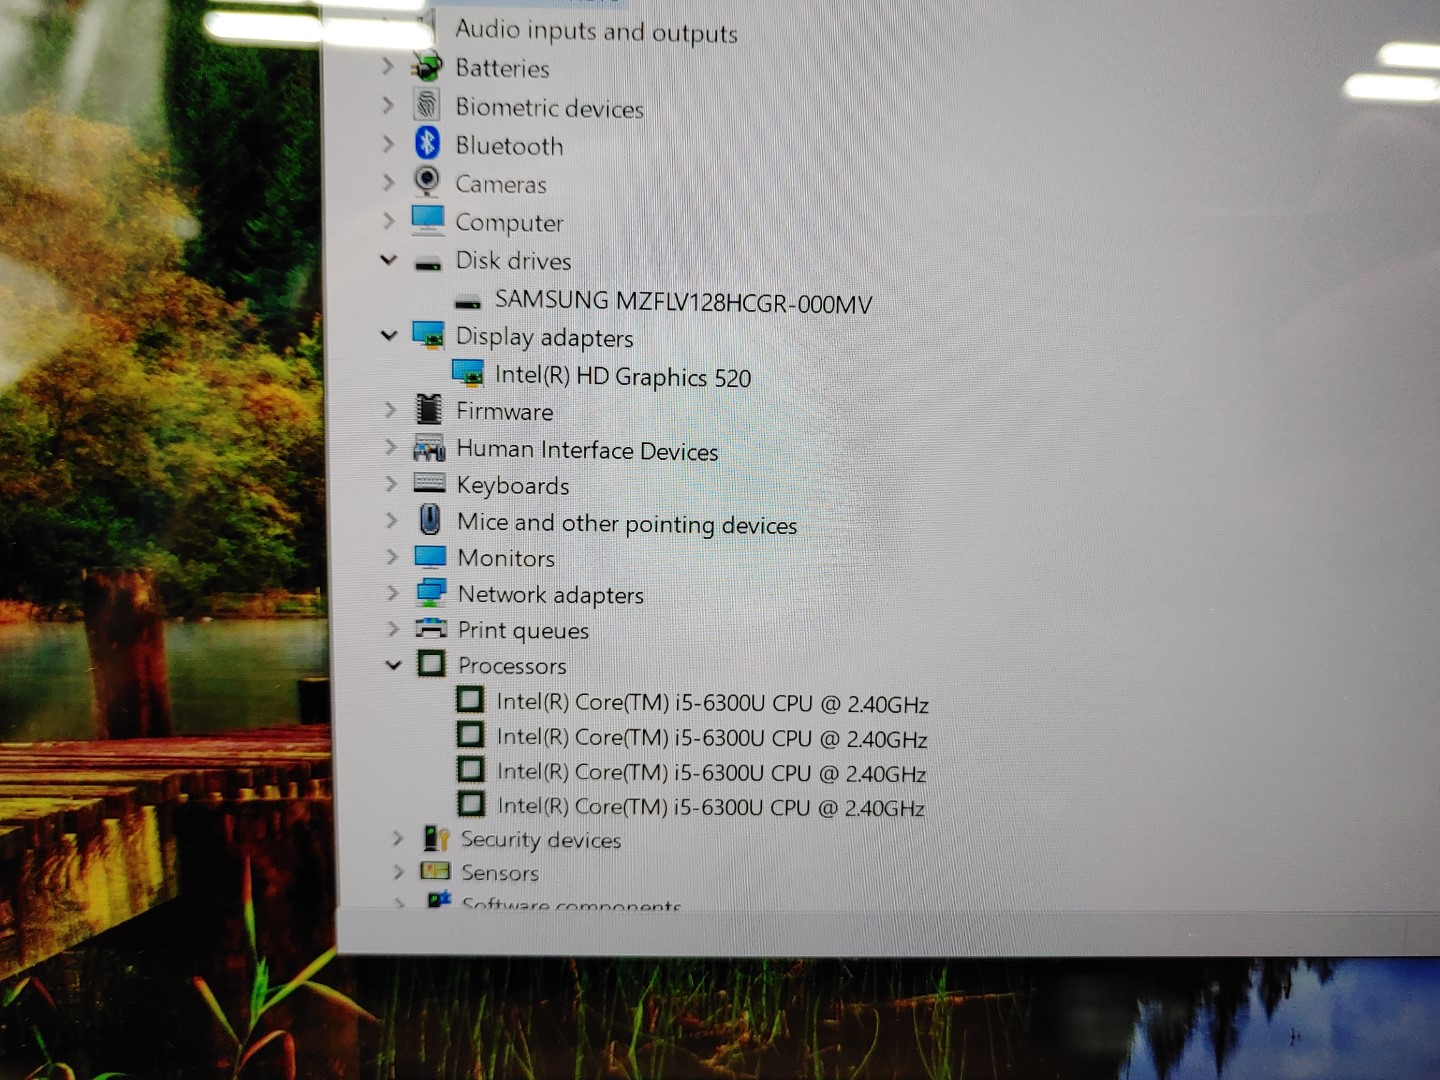The width and height of the screenshot is (1440, 1080).
Task: Select the Cameras label
Action: (501, 184)
